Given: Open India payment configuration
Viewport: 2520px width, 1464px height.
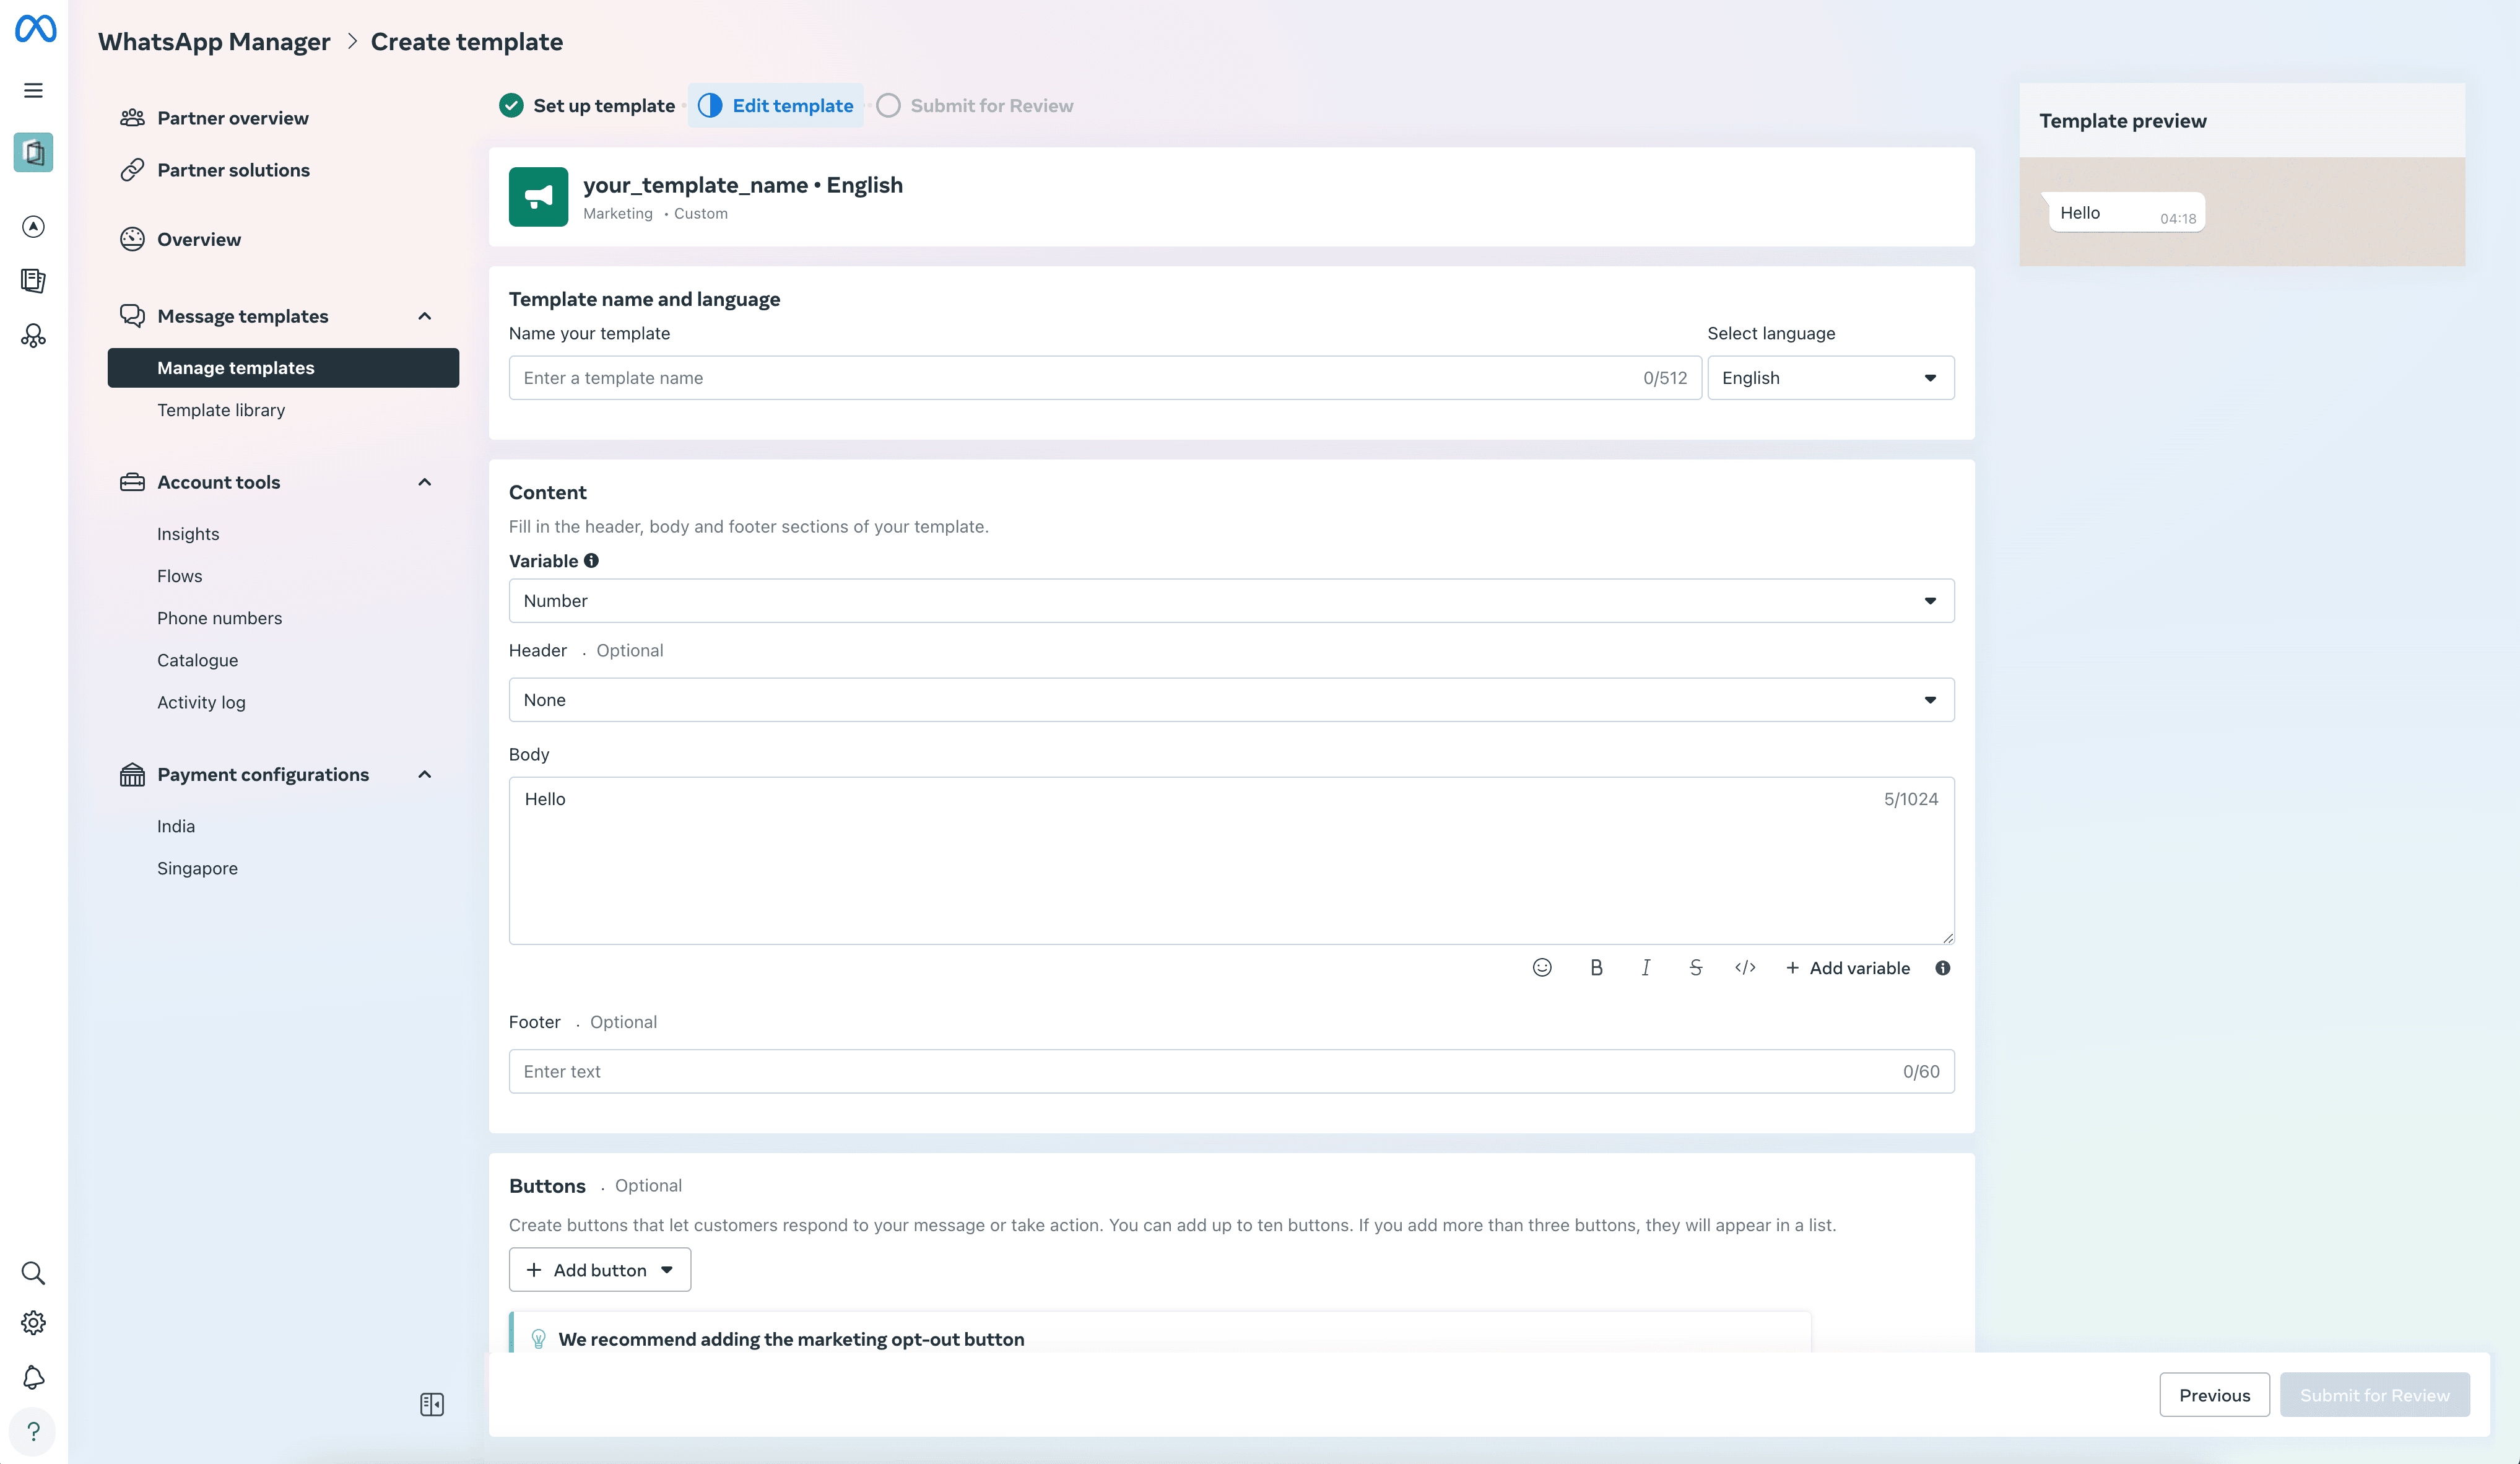Looking at the screenshot, I should tap(176, 826).
